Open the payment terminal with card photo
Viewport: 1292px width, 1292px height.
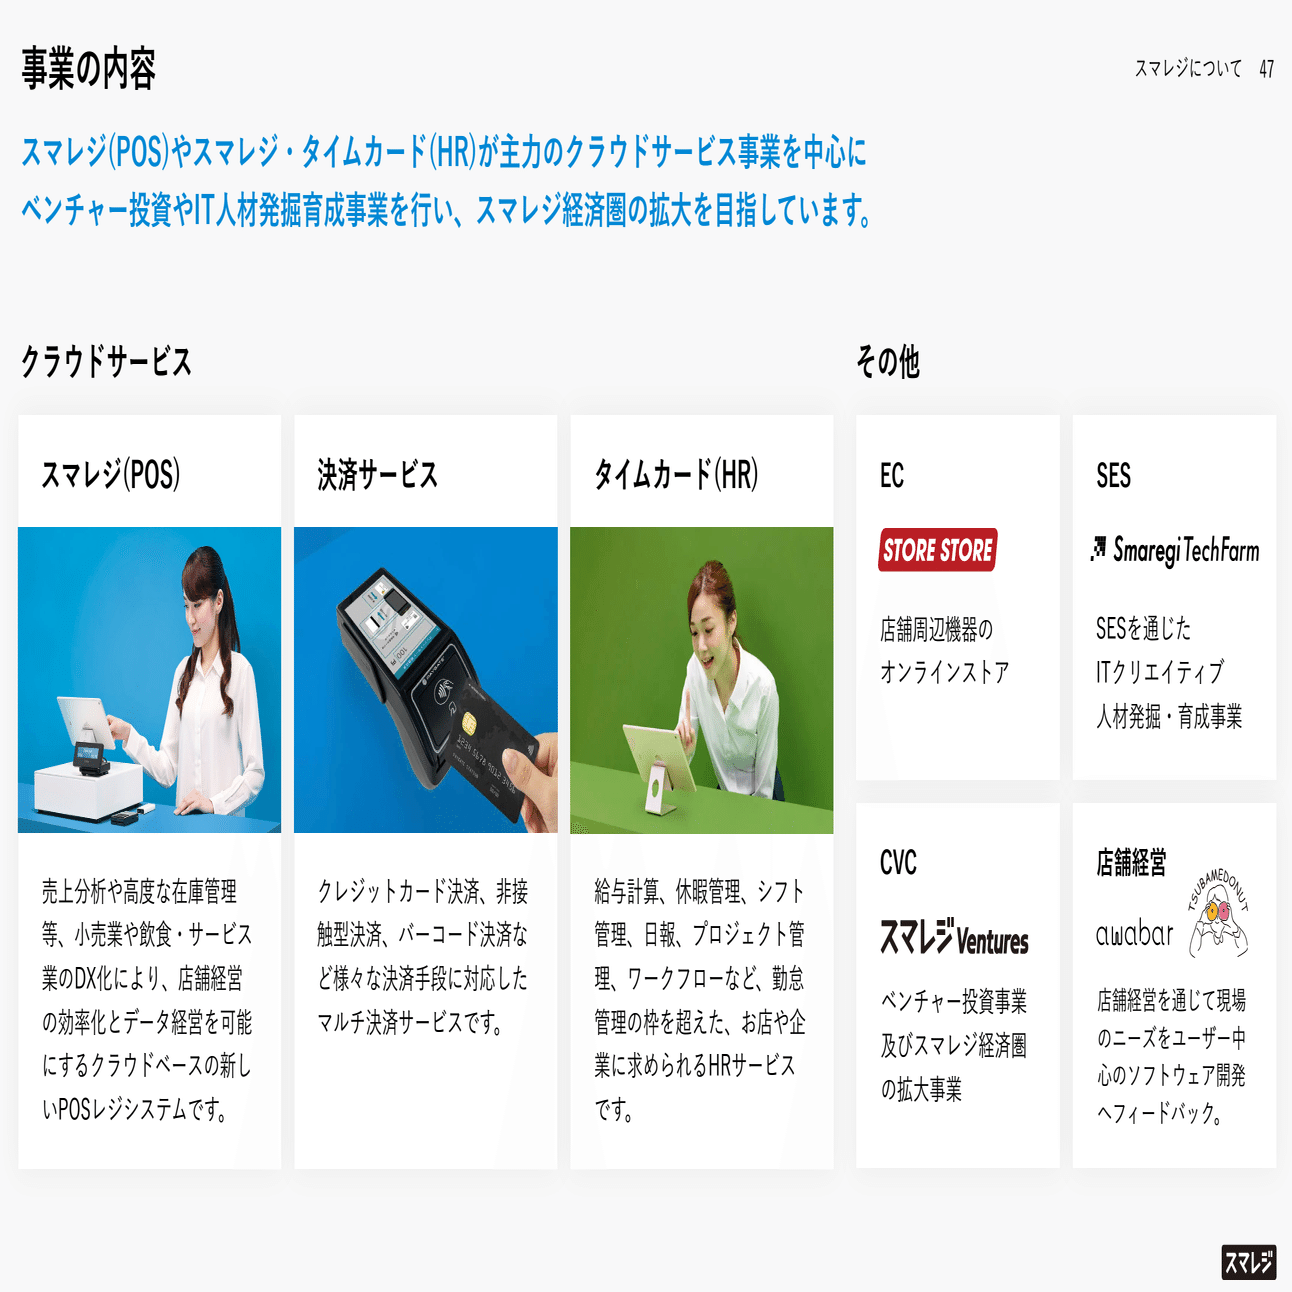(x=426, y=680)
